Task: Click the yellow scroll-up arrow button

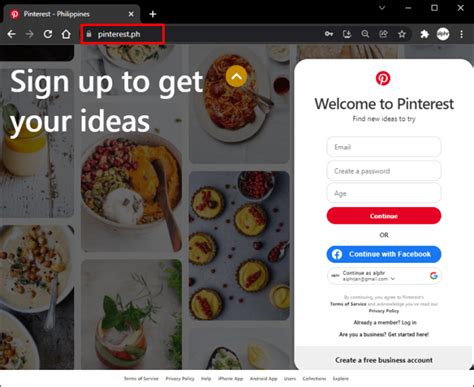Action: 236,76
